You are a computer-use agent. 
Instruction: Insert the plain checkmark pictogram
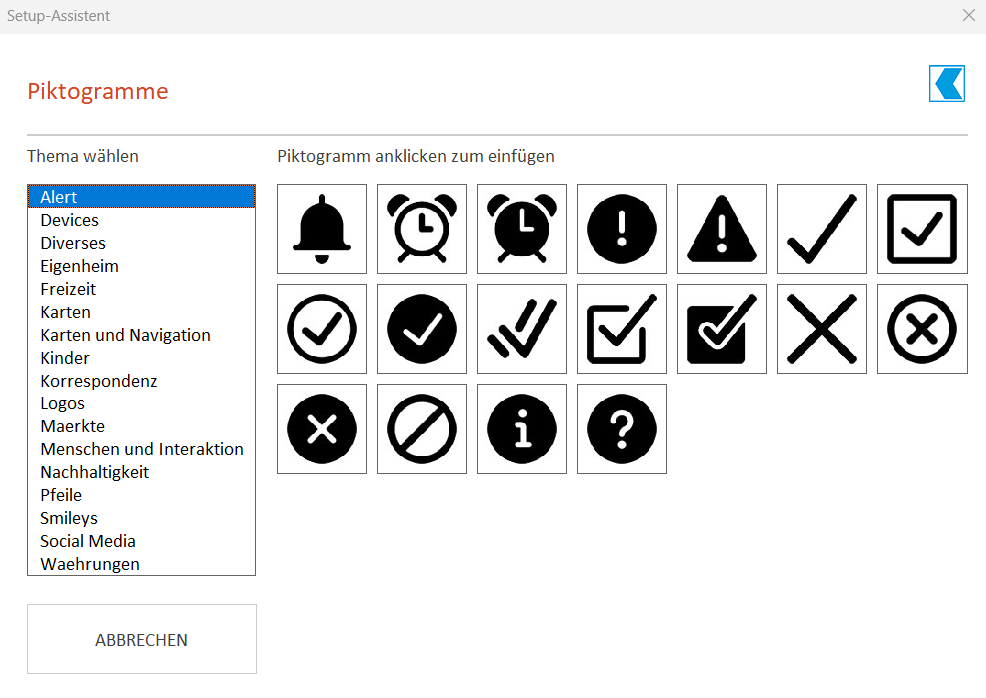pos(821,229)
